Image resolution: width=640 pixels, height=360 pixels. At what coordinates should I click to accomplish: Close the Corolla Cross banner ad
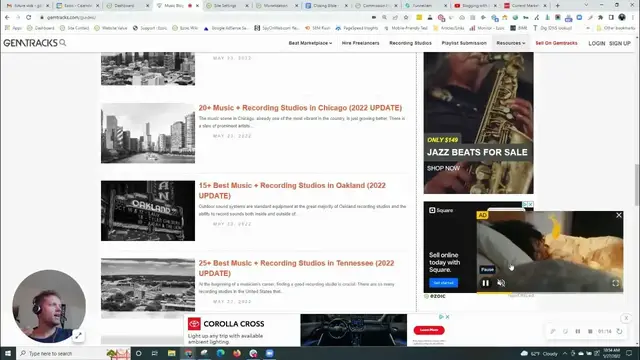pyautogui.click(x=447, y=317)
